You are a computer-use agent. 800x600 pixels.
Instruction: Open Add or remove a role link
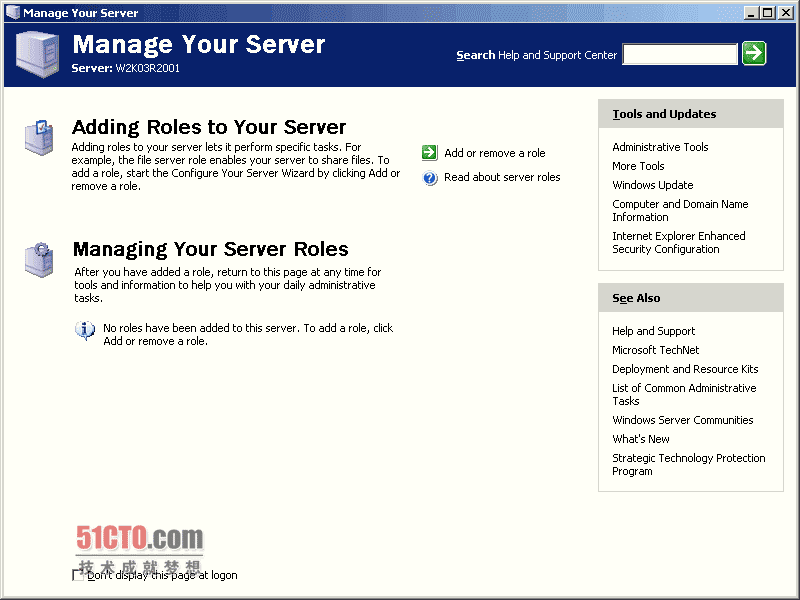pos(494,153)
